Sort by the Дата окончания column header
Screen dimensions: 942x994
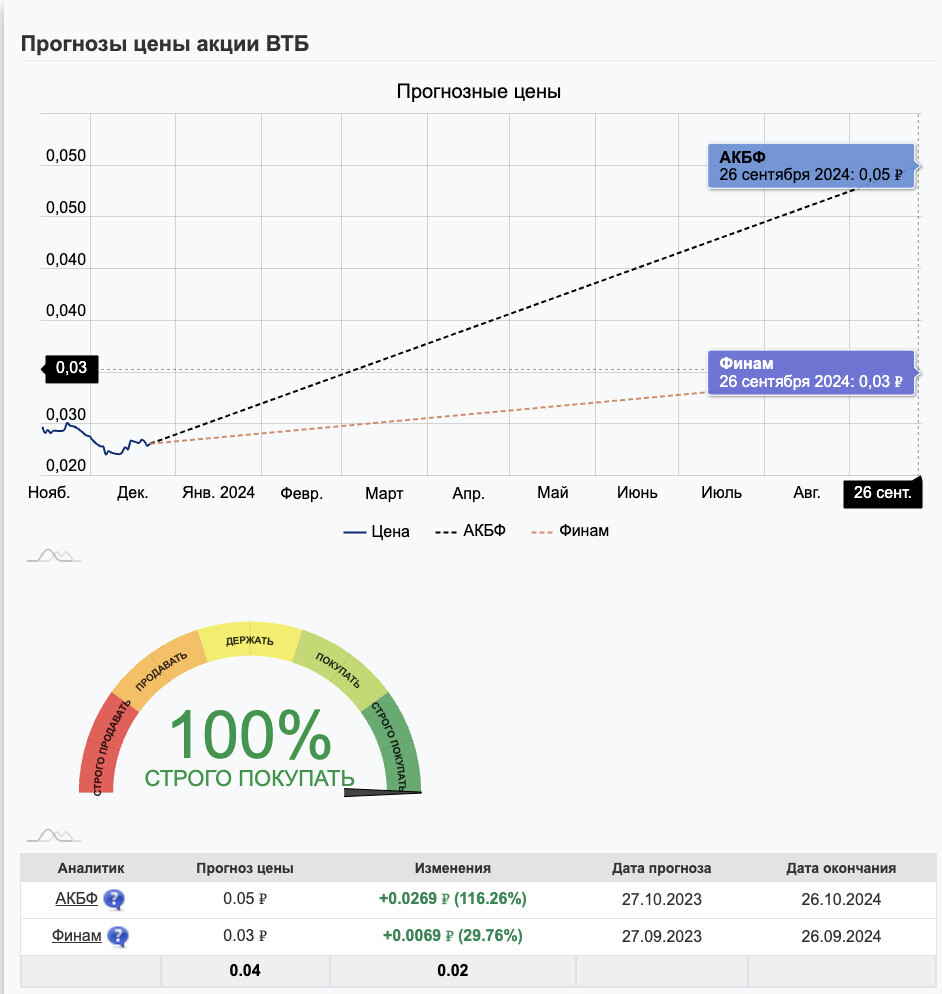tap(841, 868)
